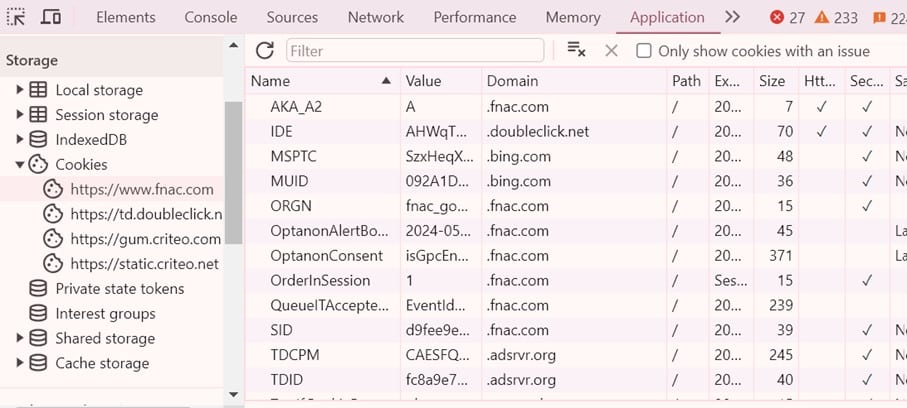
Task: Select the OptanonConsent cookie row
Action: [x=576, y=255]
